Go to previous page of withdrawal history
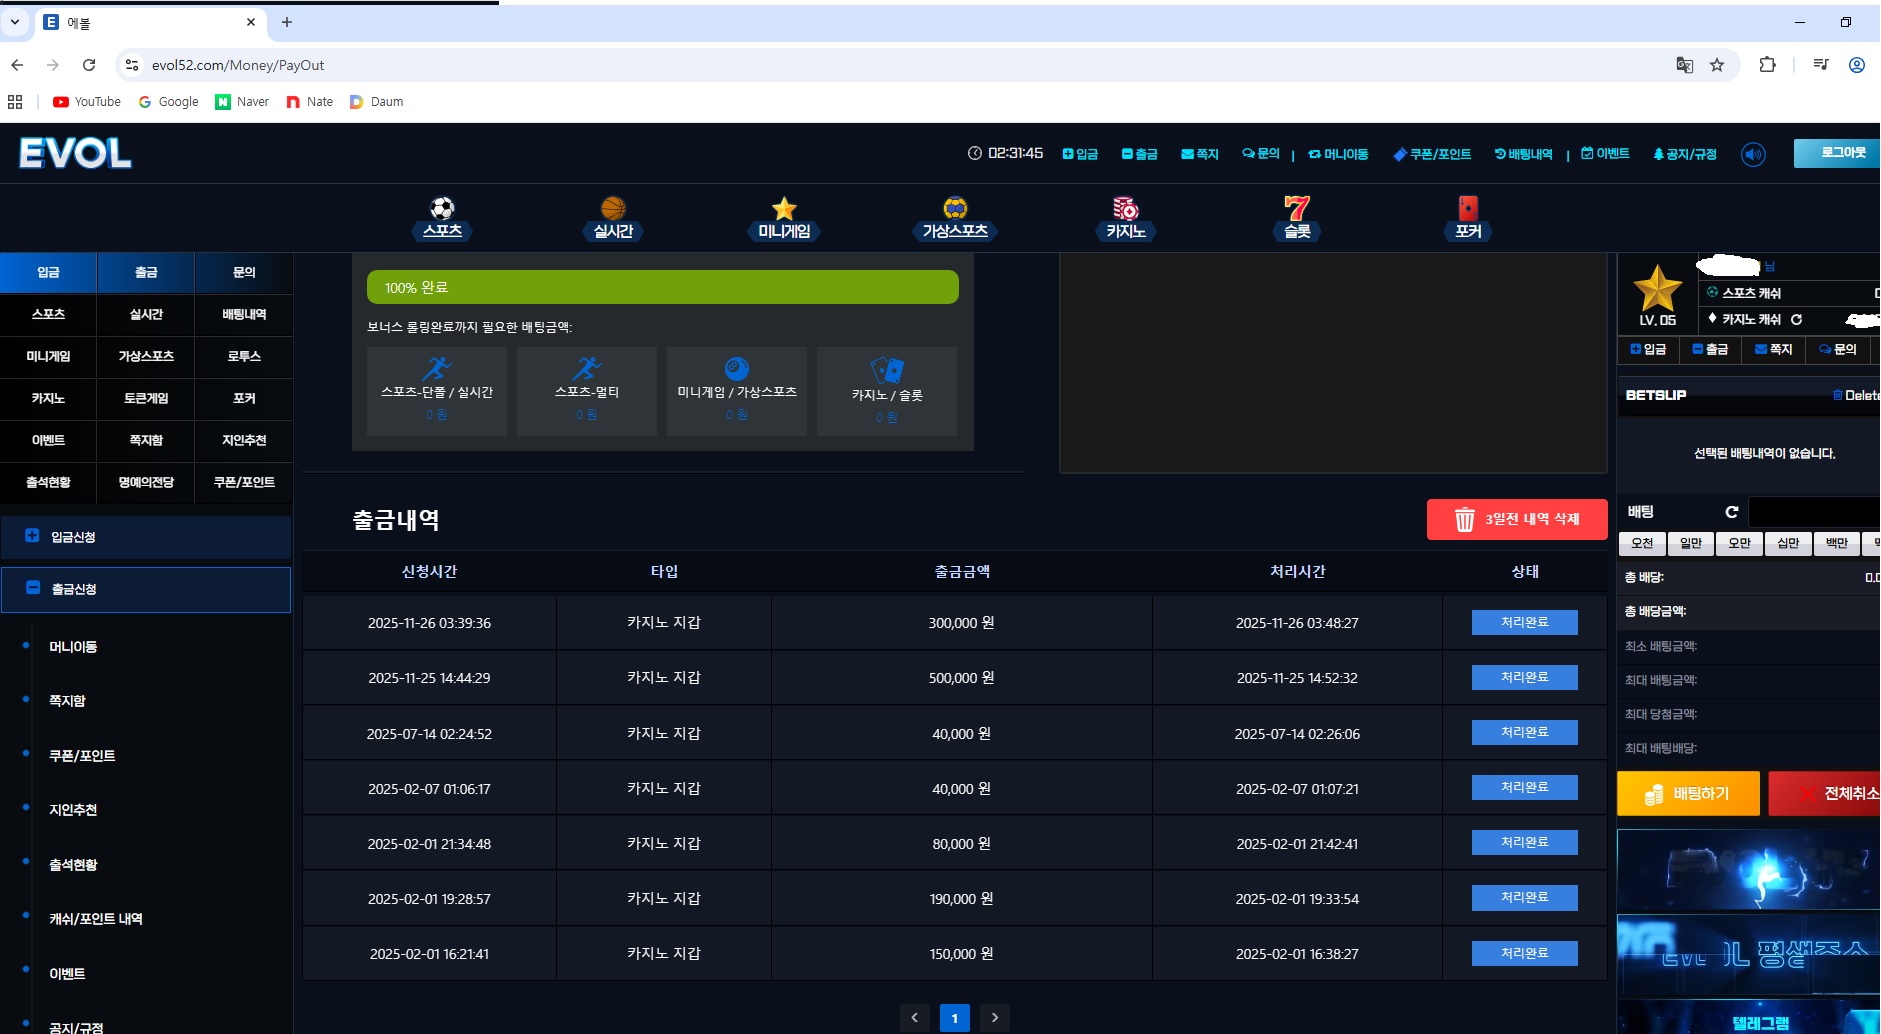Image resolution: width=1881 pixels, height=1034 pixels. pos(914,1018)
